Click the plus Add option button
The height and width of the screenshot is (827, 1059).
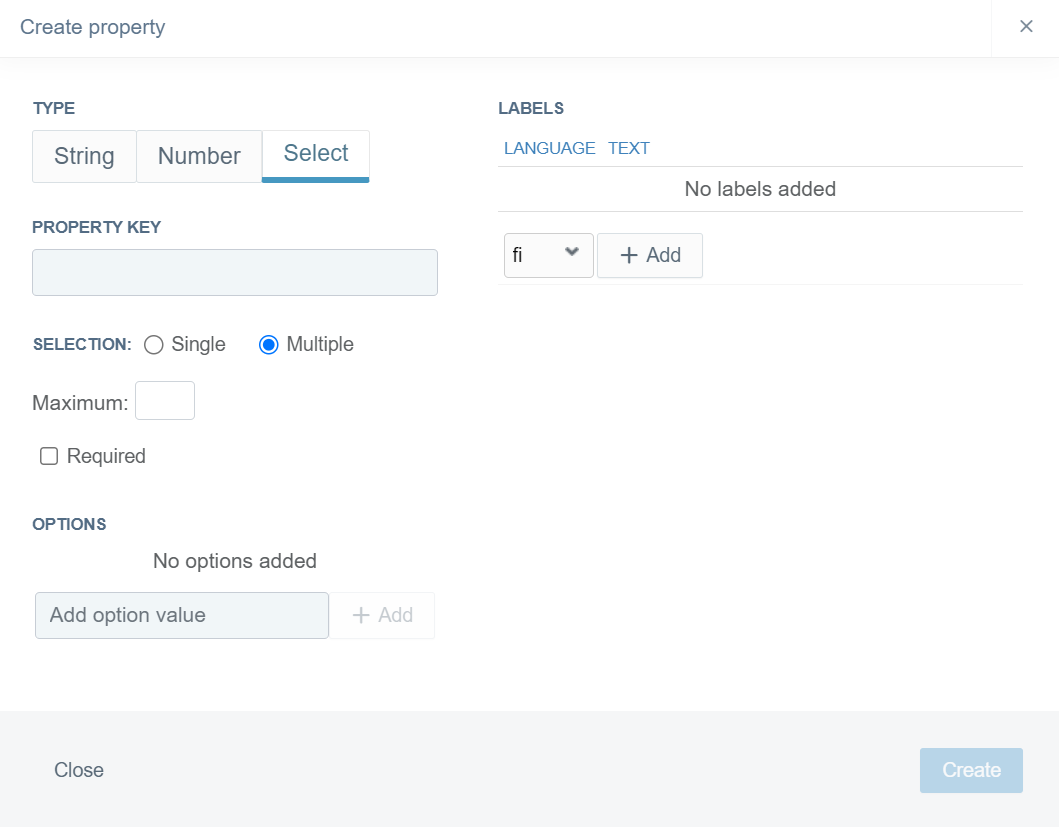(x=382, y=615)
